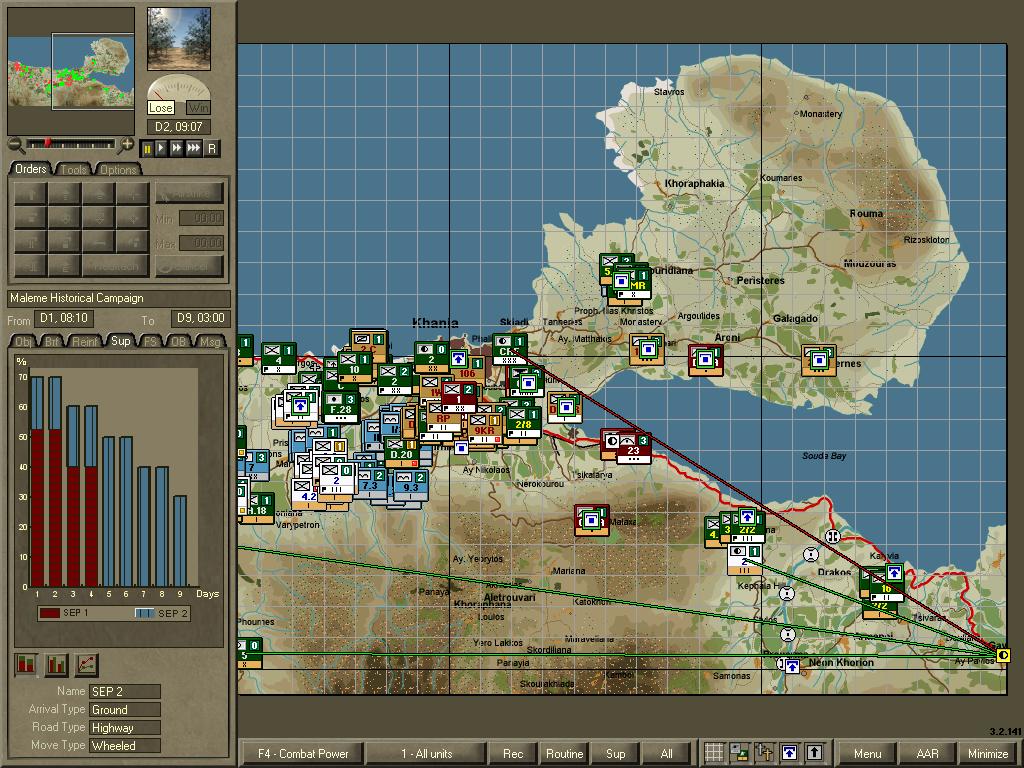The height and width of the screenshot is (768, 1024).
Task: Click the Minimize button
Action: tap(987, 754)
